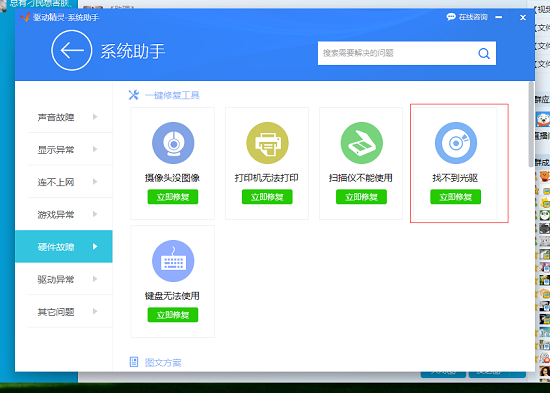Viewport: 550px width, 393px height.
Task: Select the 硬件故障 category
Action: pos(63,247)
